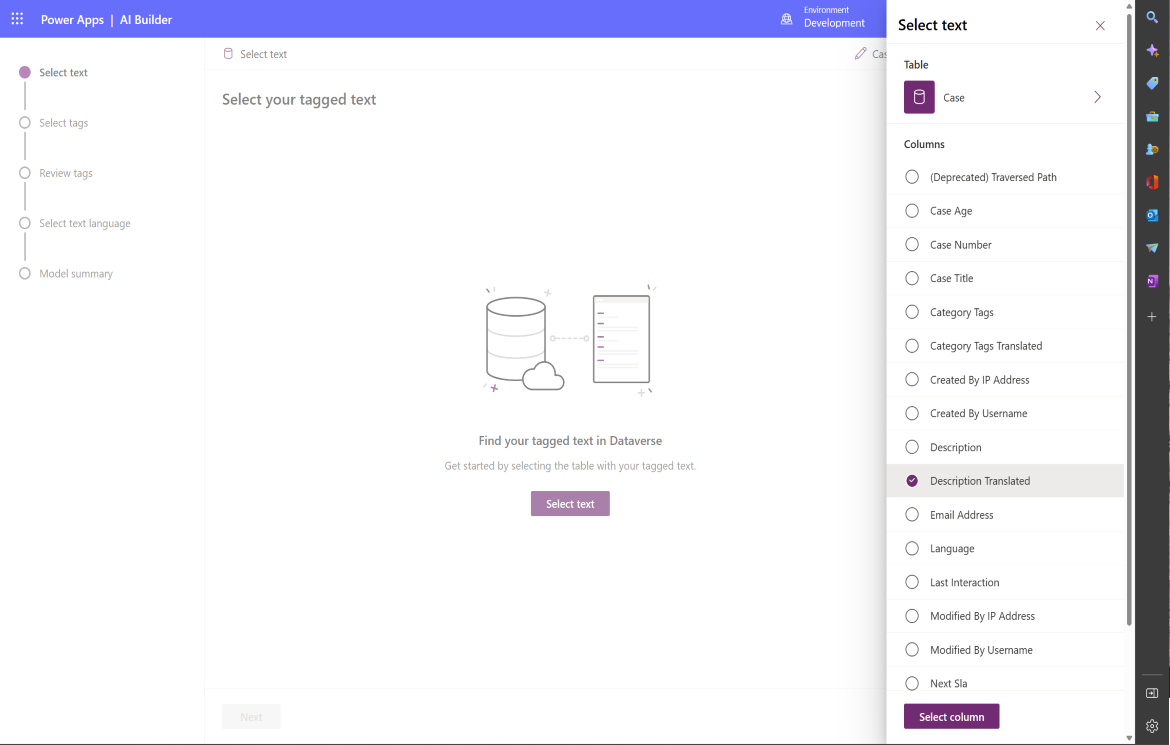Expand the Case table chevron
Image resolution: width=1170 pixels, height=745 pixels.
(x=1098, y=97)
